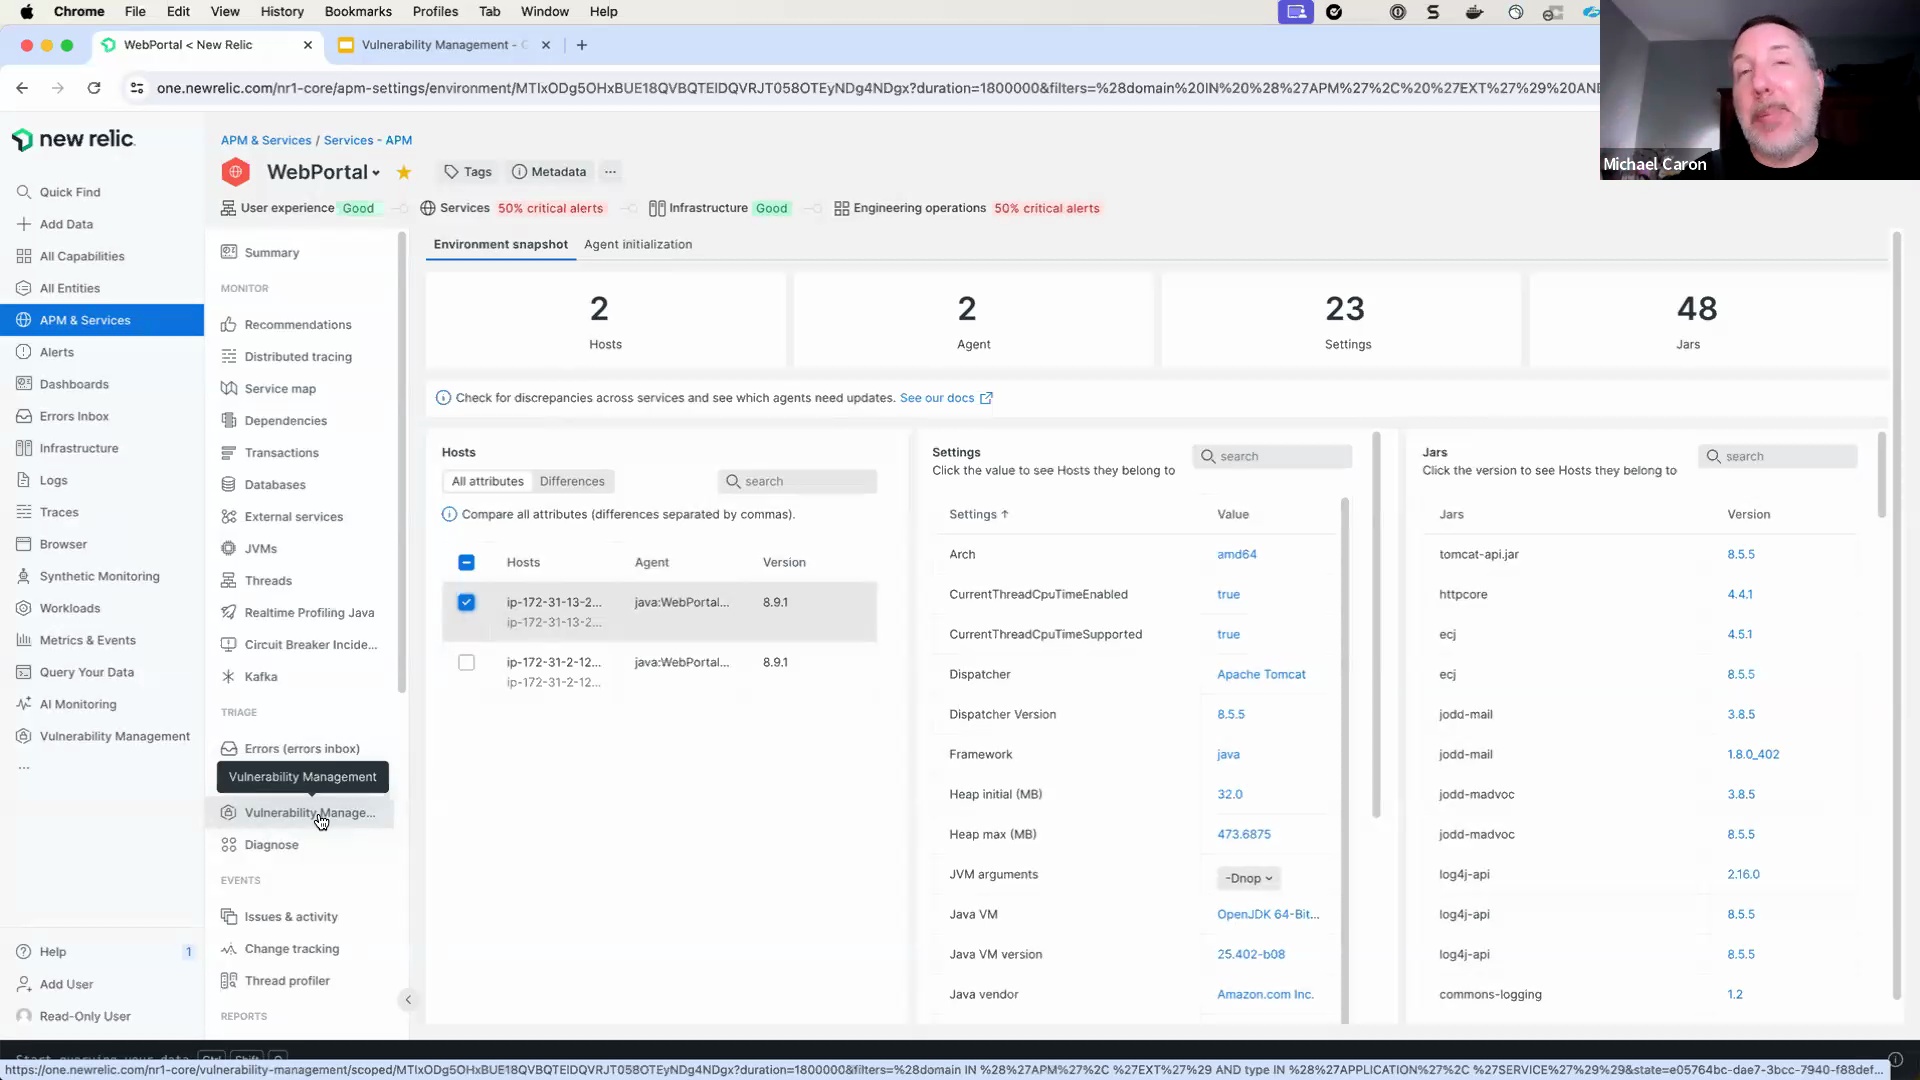Viewport: 1920px width, 1080px height.
Task: Click Heap max value 473.6875
Action: pyautogui.click(x=1244, y=834)
